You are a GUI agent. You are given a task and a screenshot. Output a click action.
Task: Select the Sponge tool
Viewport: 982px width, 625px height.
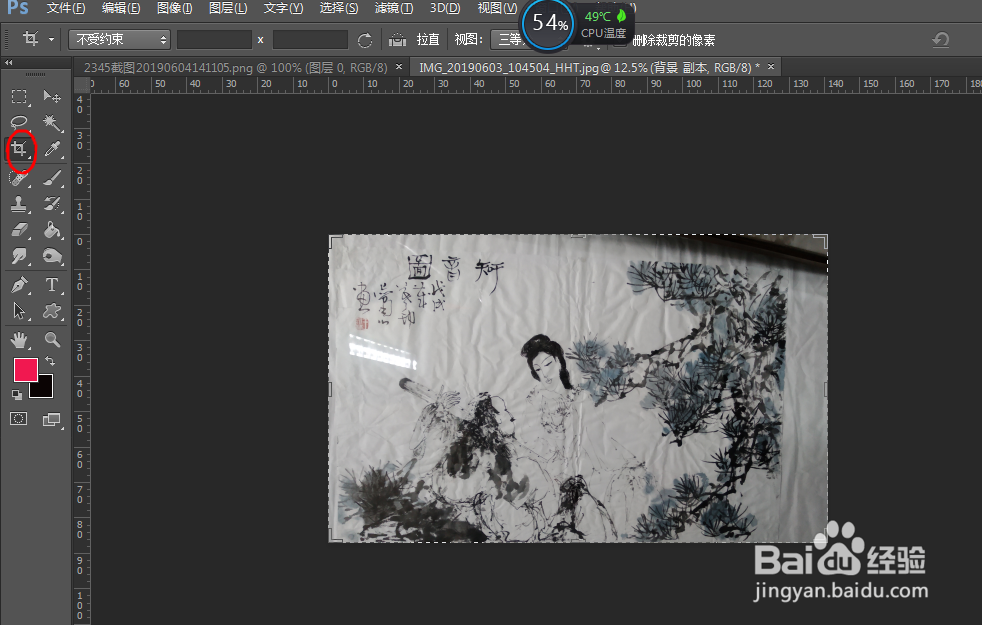(52, 256)
